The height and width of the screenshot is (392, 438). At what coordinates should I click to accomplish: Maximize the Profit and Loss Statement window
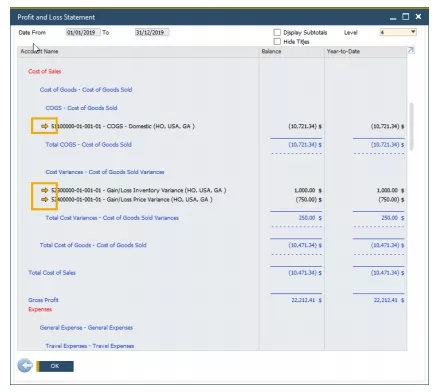pyautogui.click(x=406, y=16)
